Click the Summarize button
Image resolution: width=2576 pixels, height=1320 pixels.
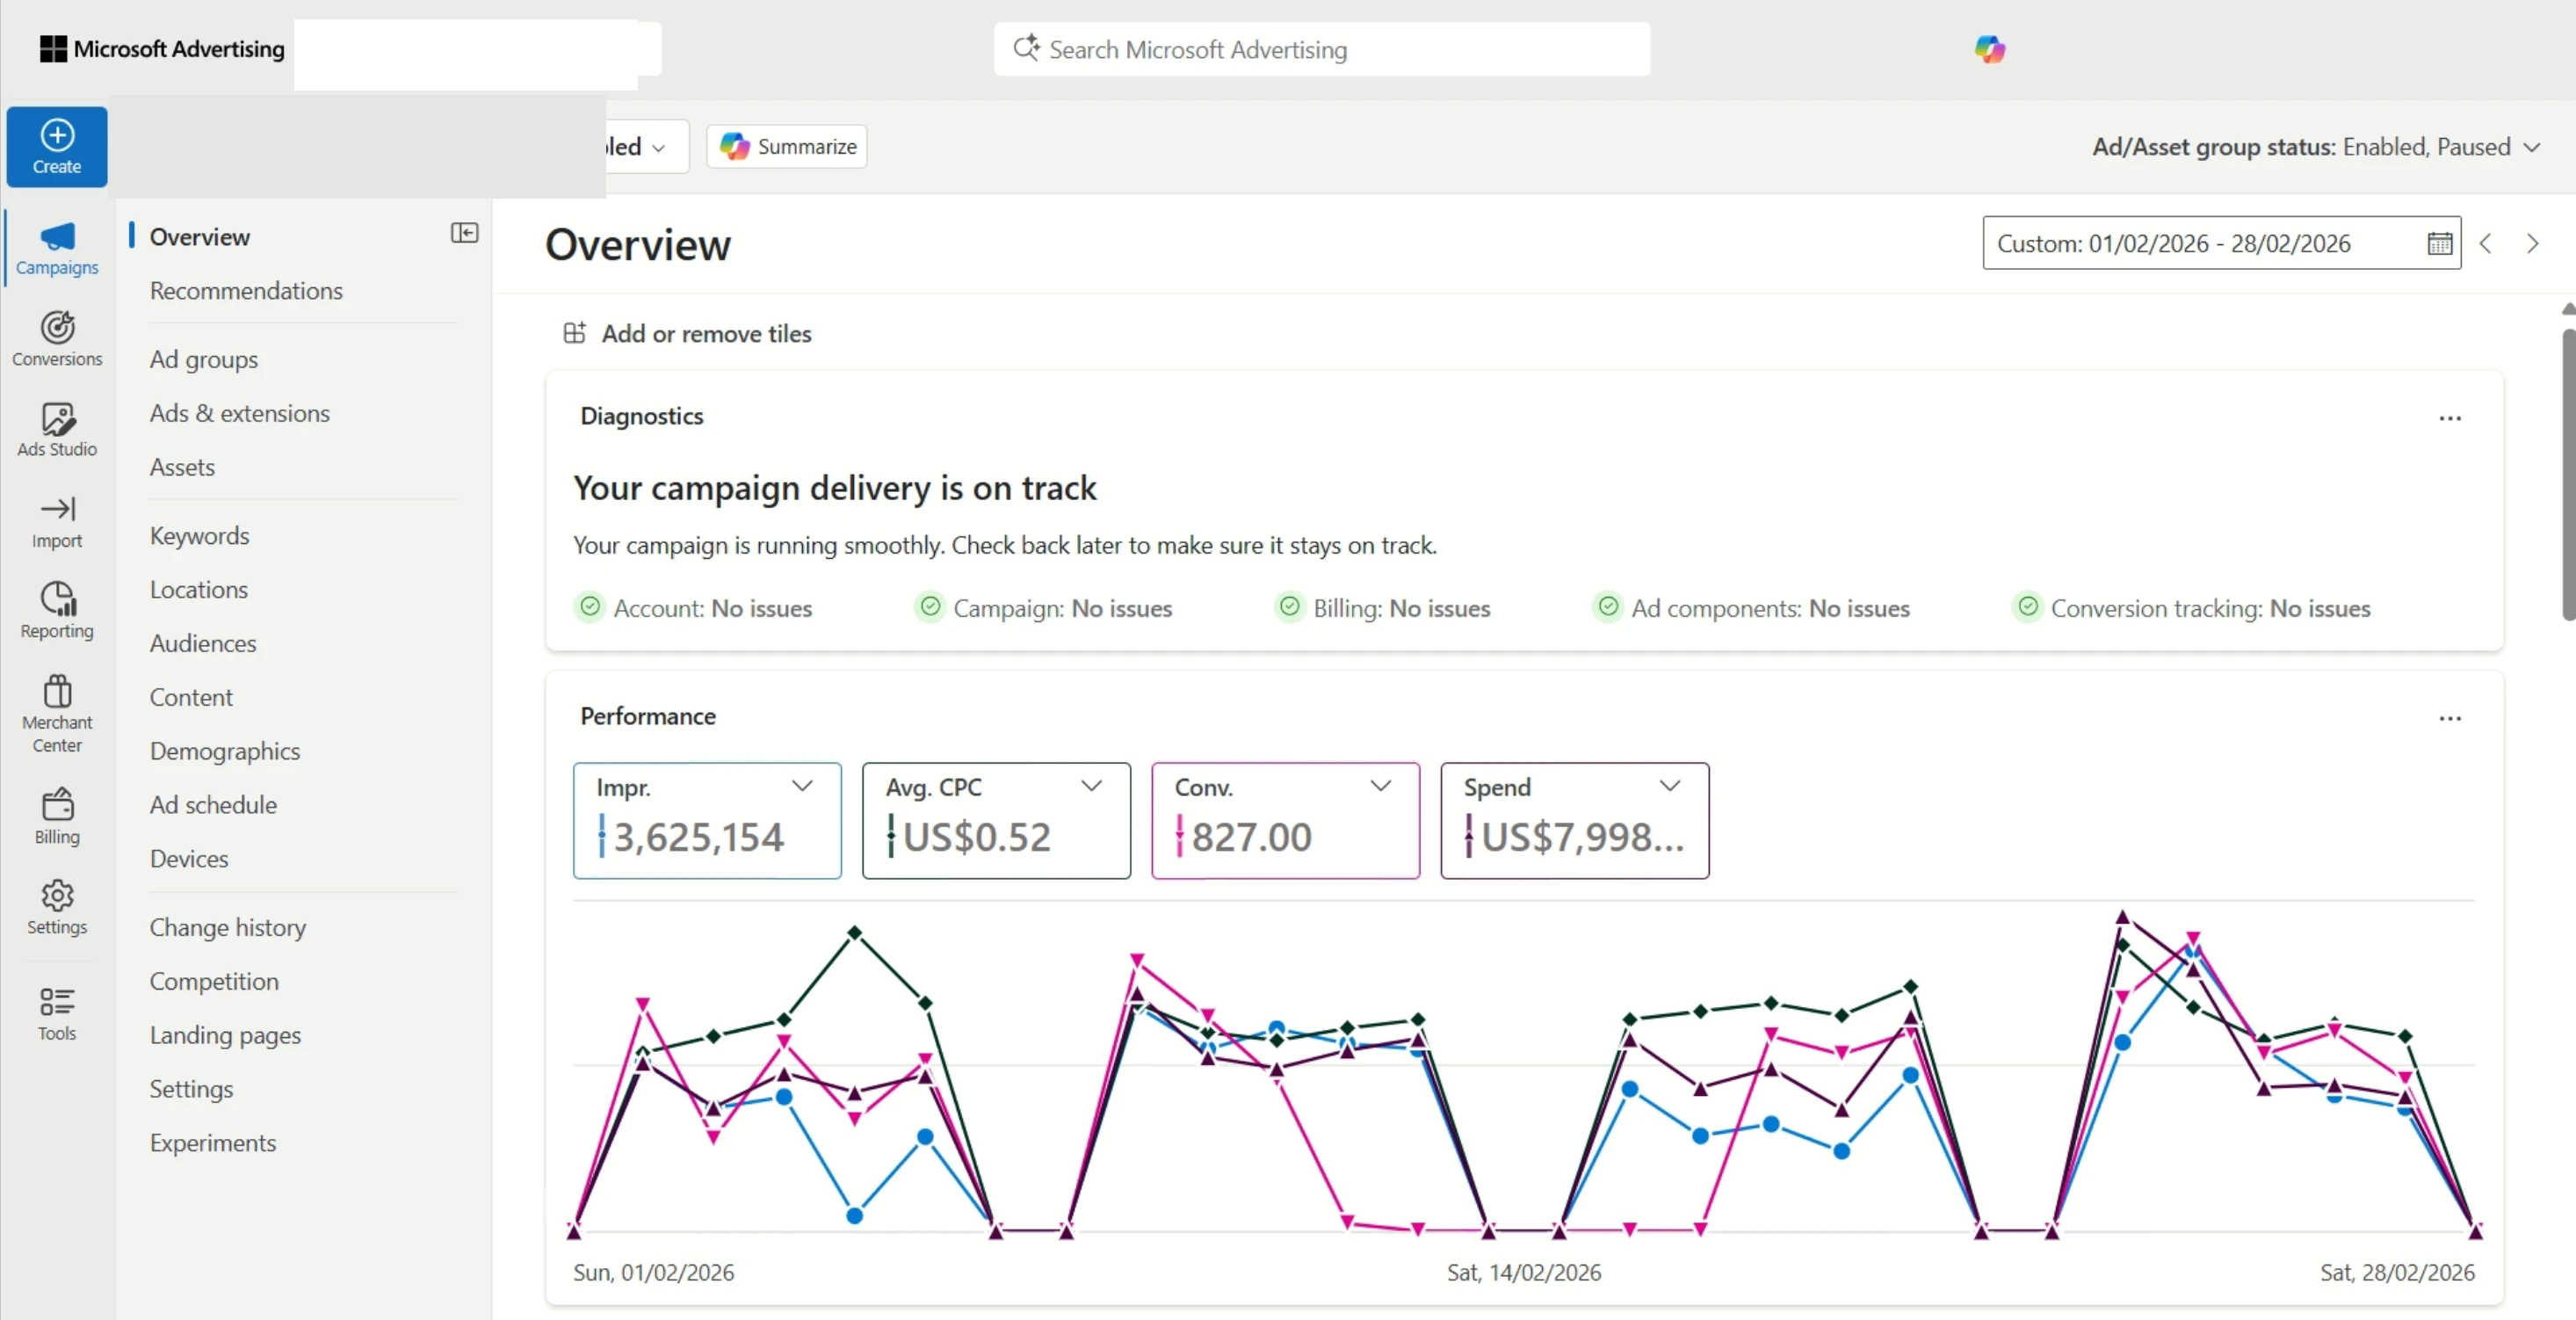click(786, 146)
